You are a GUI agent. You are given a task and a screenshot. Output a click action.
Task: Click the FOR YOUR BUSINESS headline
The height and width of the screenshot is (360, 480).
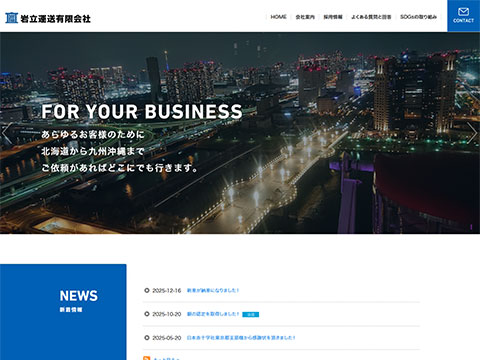142,112
